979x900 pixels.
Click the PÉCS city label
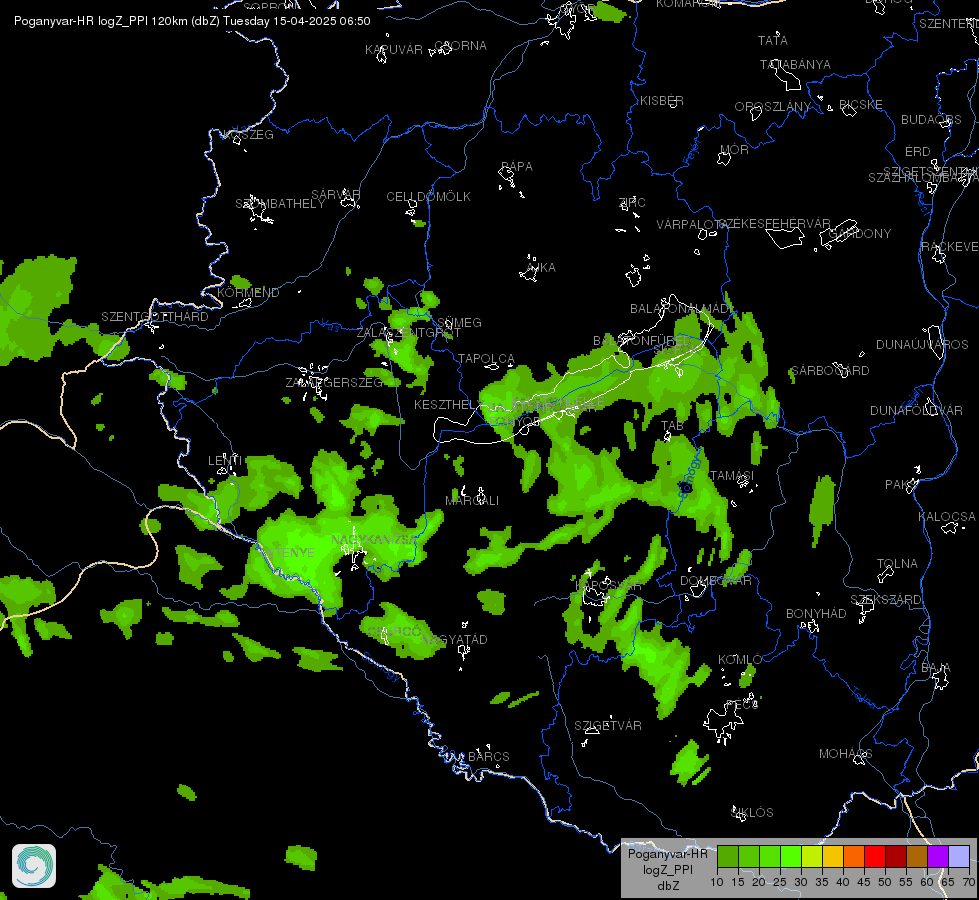pyautogui.click(x=742, y=705)
